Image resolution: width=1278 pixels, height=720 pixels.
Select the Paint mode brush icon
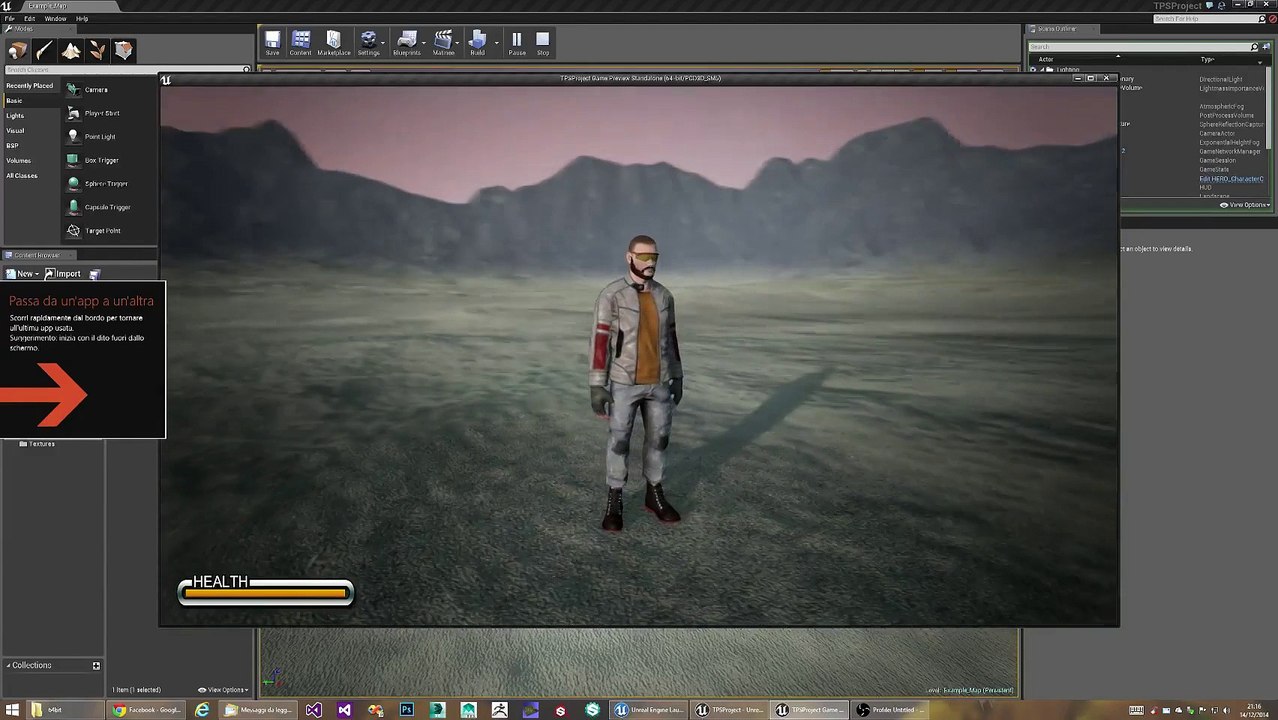click(x=44, y=50)
